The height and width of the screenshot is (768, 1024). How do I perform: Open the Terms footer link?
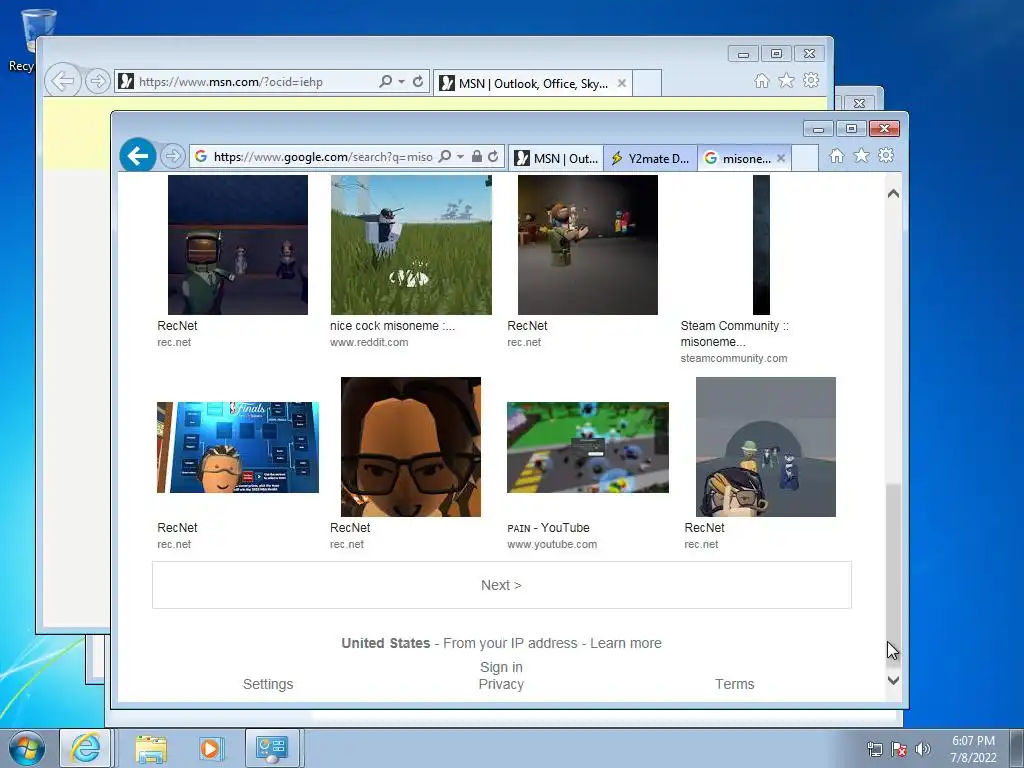click(x=735, y=684)
